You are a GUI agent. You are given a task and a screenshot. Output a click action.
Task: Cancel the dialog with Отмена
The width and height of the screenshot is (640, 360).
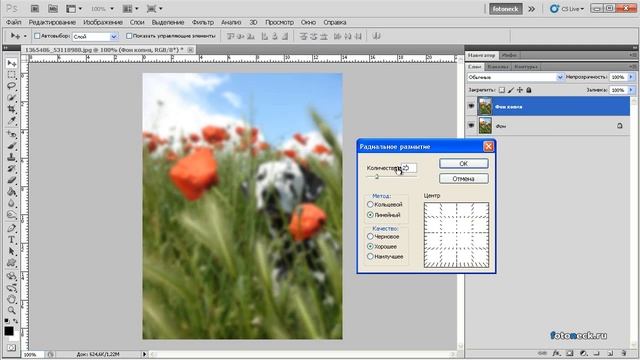(464, 179)
